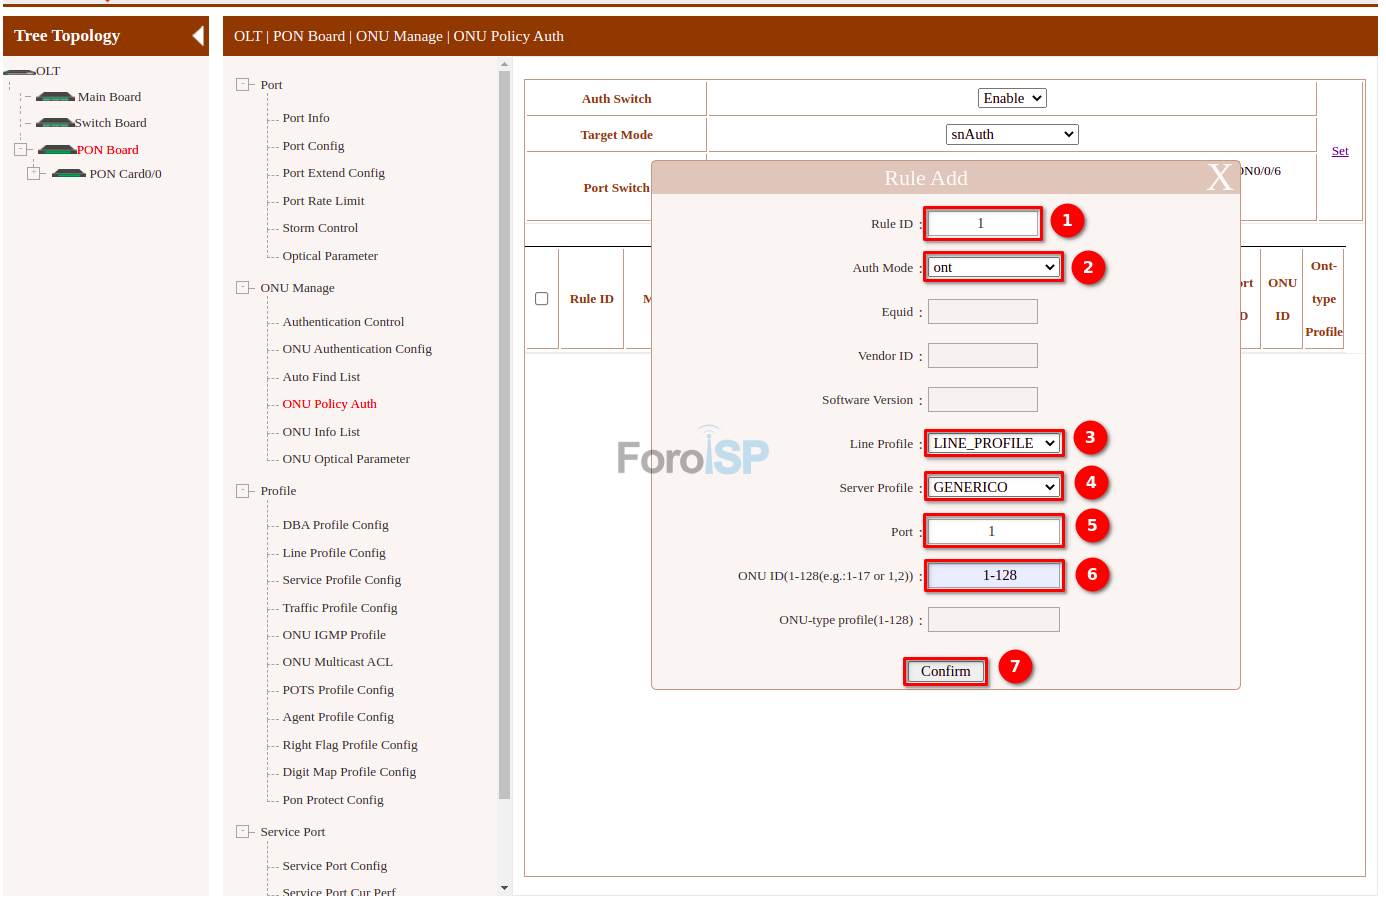Open Service Profile Config page

click(341, 580)
